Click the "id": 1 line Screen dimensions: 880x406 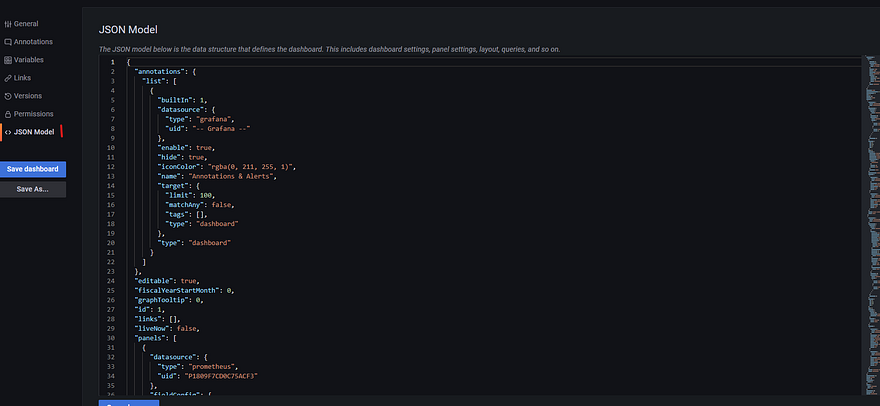[x=149, y=309]
